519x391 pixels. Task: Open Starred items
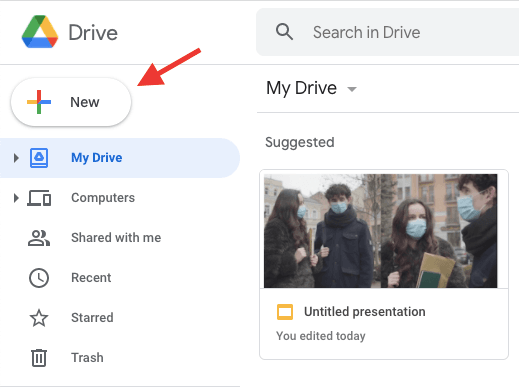[92, 318]
